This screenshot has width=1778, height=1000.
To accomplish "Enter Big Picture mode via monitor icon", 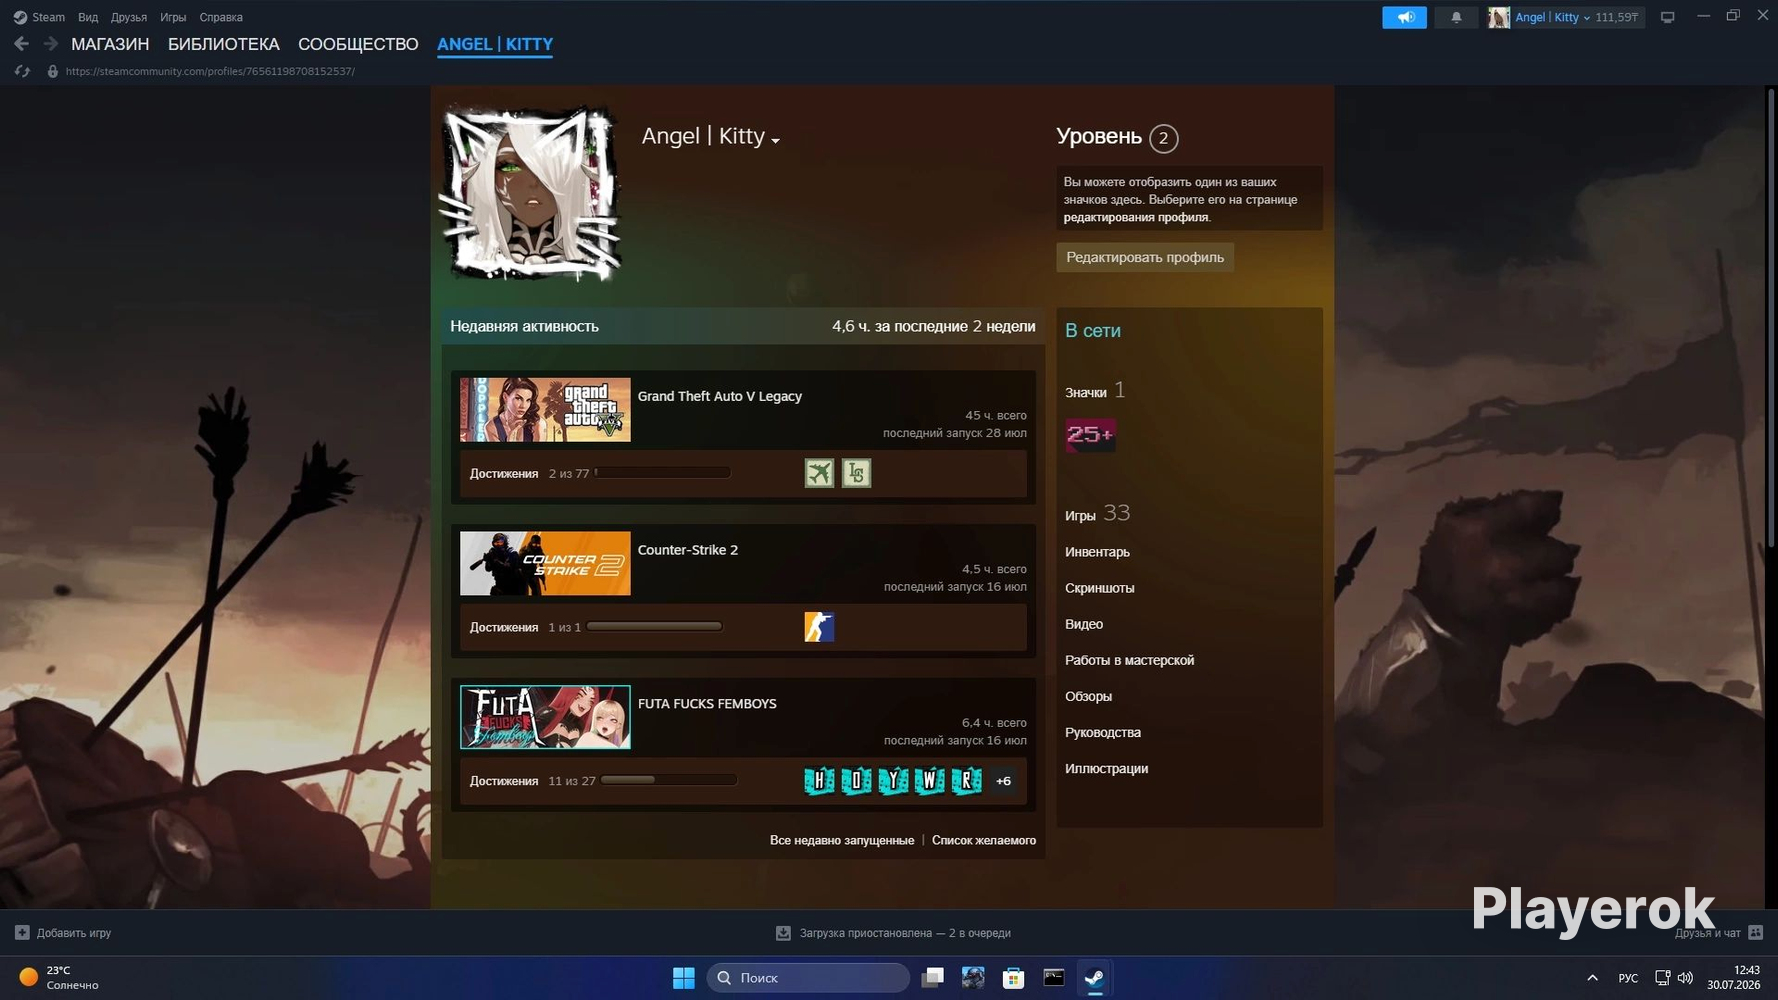I will click(x=1667, y=17).
